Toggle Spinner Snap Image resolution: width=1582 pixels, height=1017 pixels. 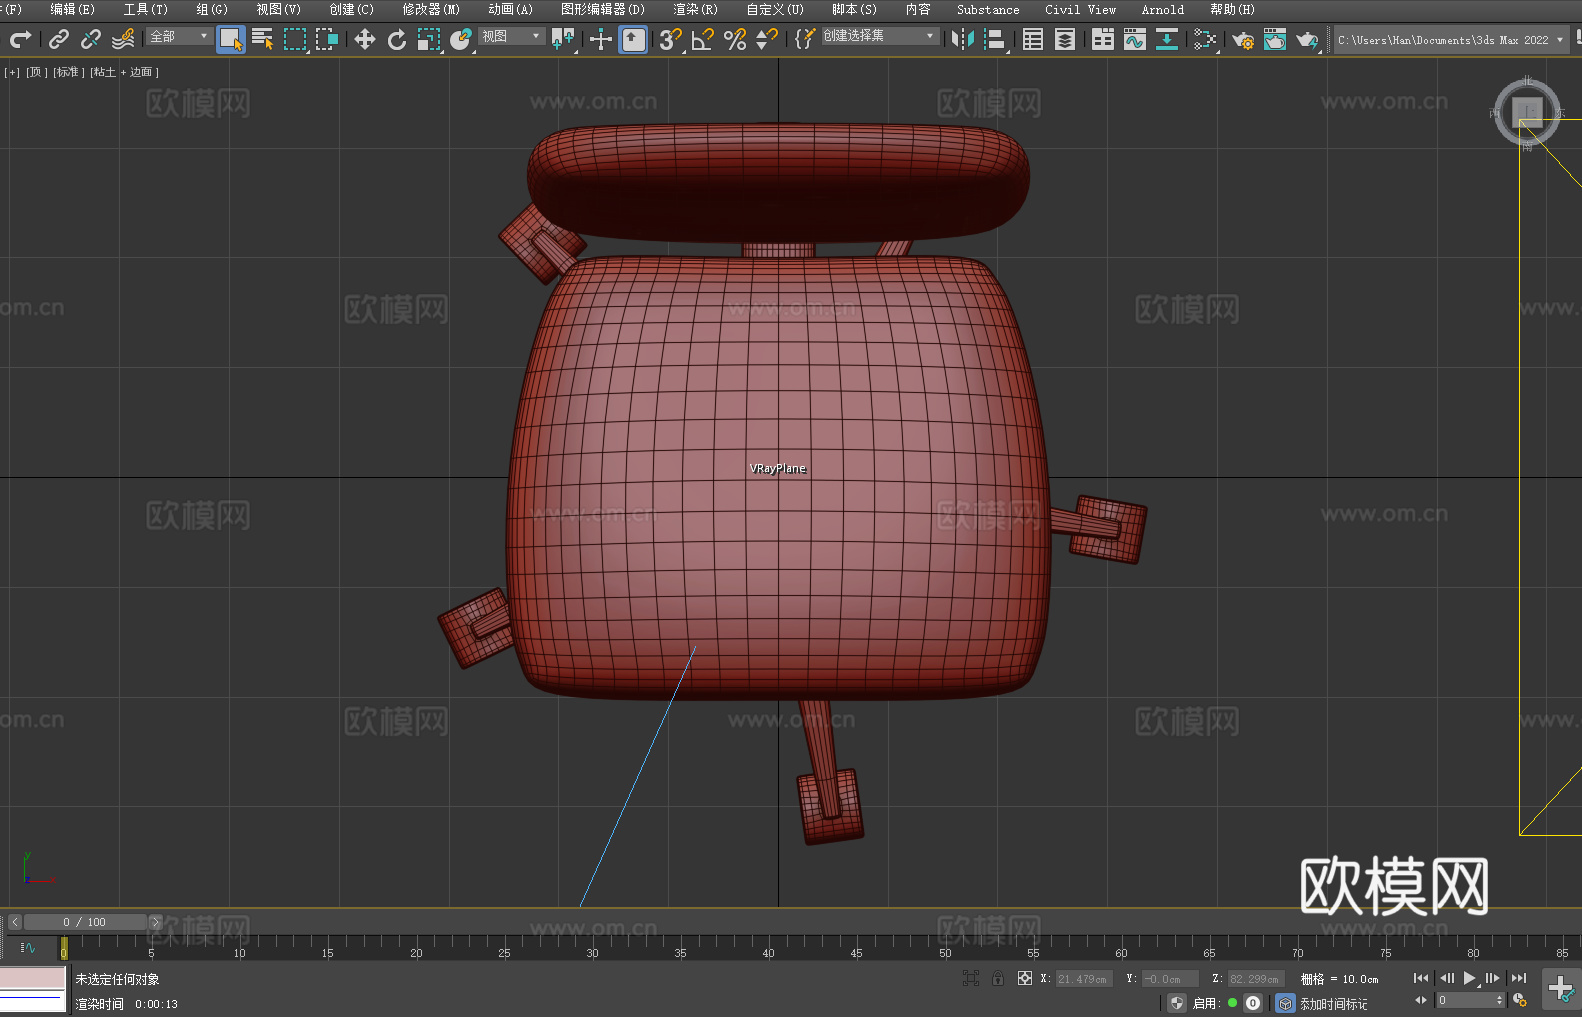click(767, 39)
